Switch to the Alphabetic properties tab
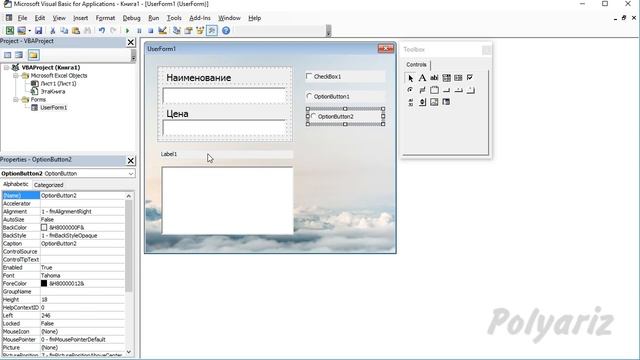Screen dimensions: 640x360 (16, 184)
